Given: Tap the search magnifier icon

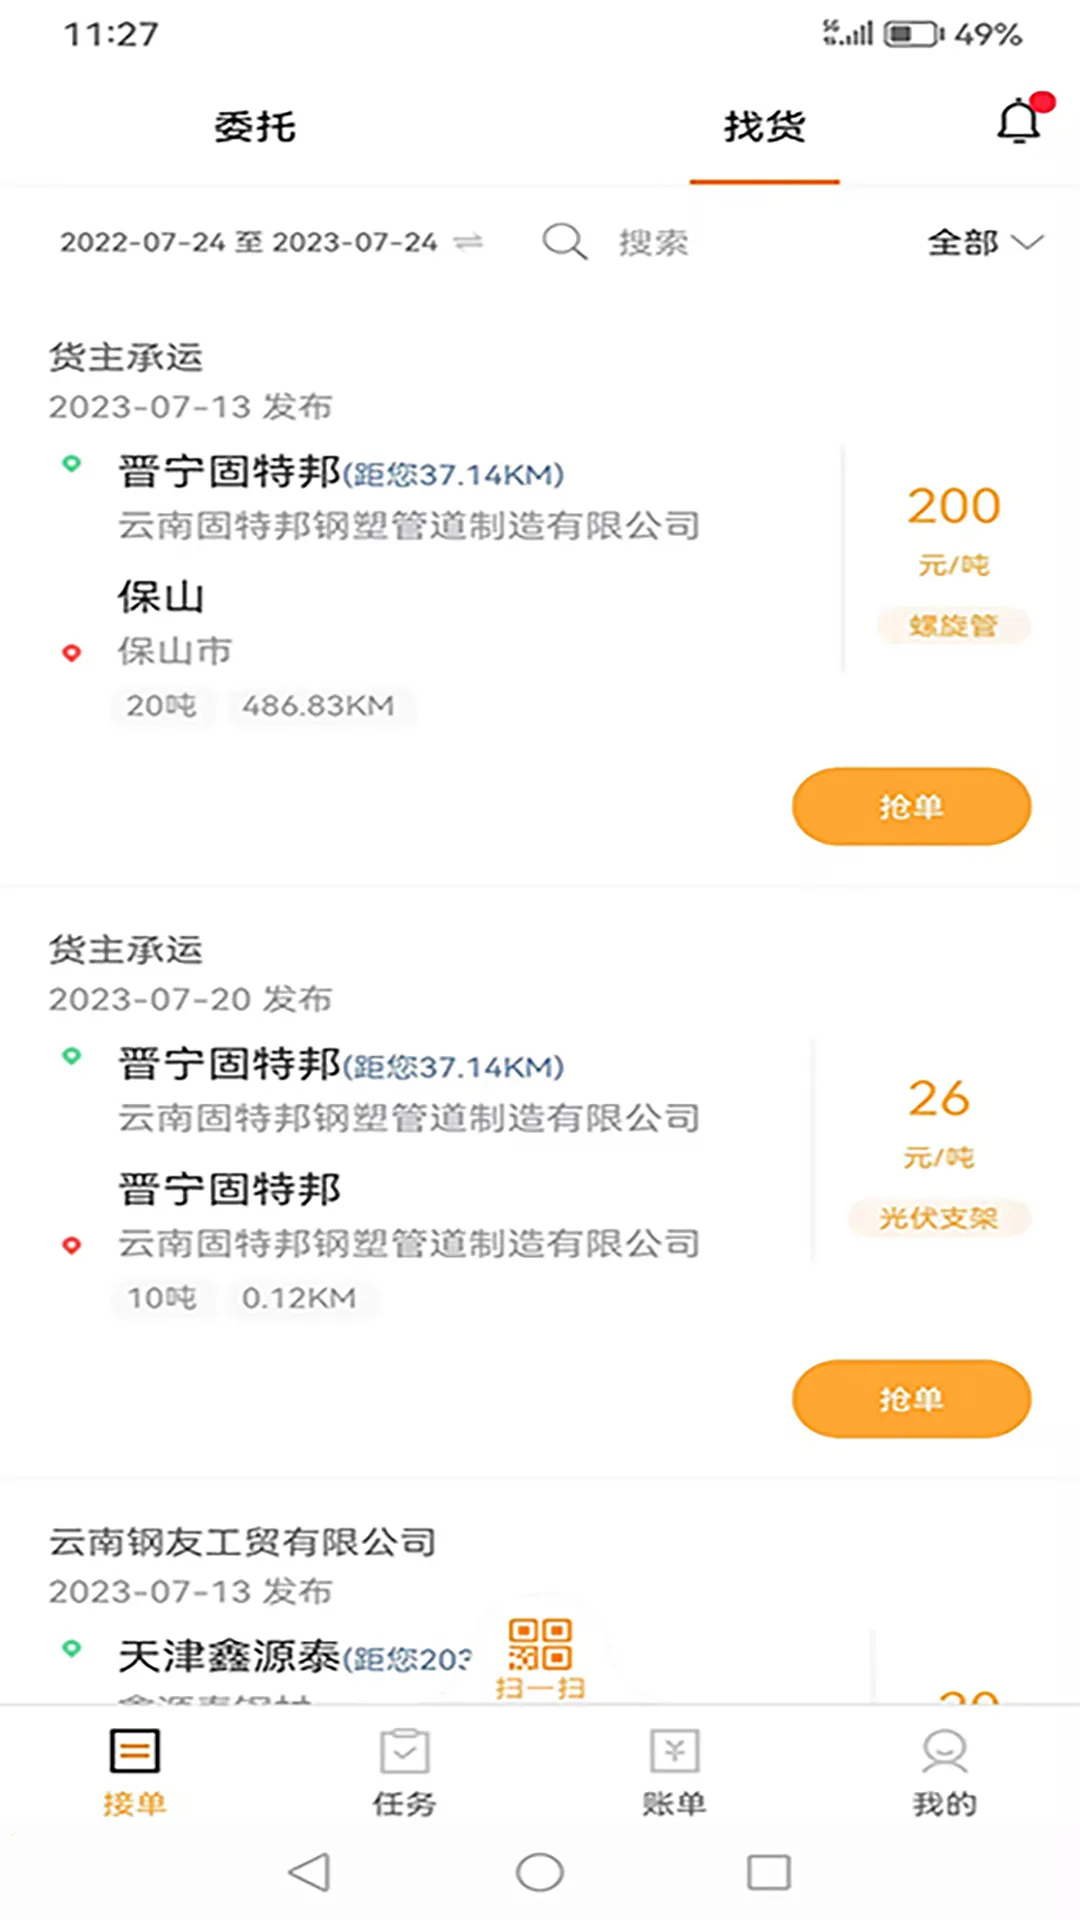Looking at the screenshot, I should (x=564, y=242).
